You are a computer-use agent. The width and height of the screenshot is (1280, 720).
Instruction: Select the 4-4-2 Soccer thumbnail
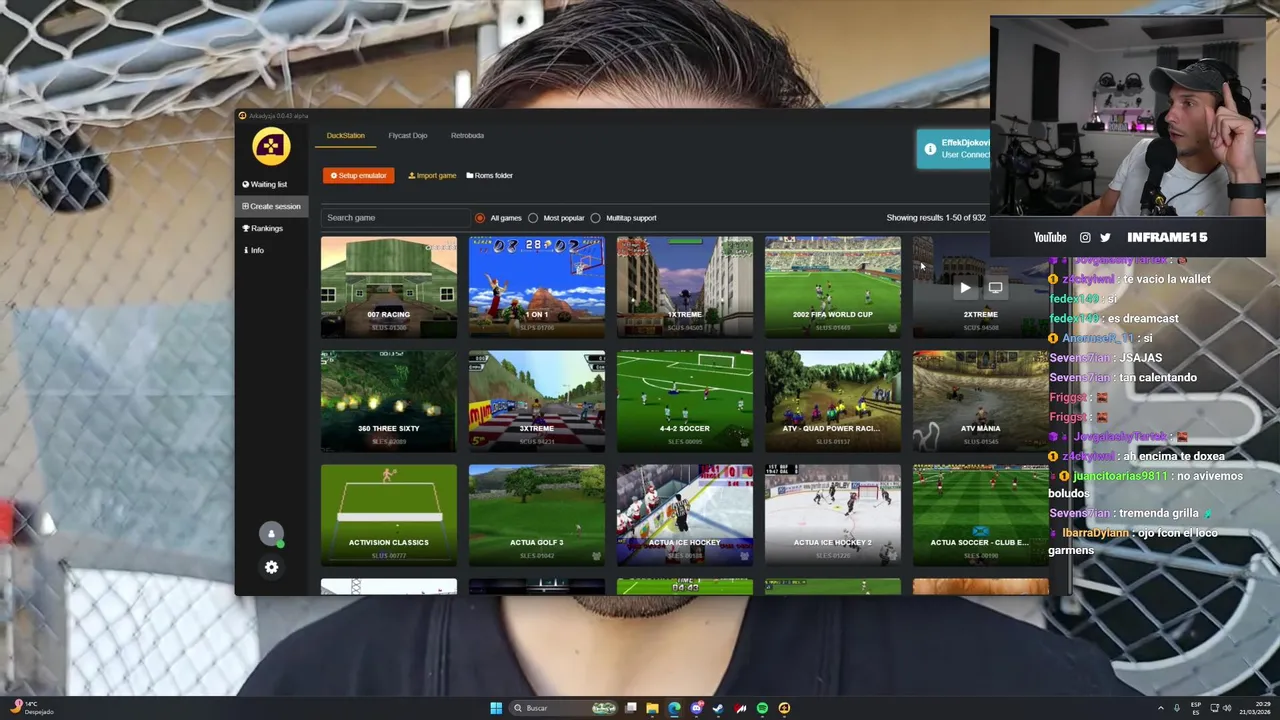click(x=685, y=401)
